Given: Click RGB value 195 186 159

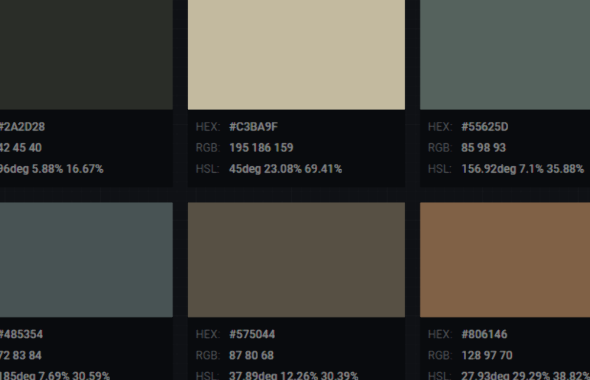Looking at the screenshot, I should pos(261,147).
